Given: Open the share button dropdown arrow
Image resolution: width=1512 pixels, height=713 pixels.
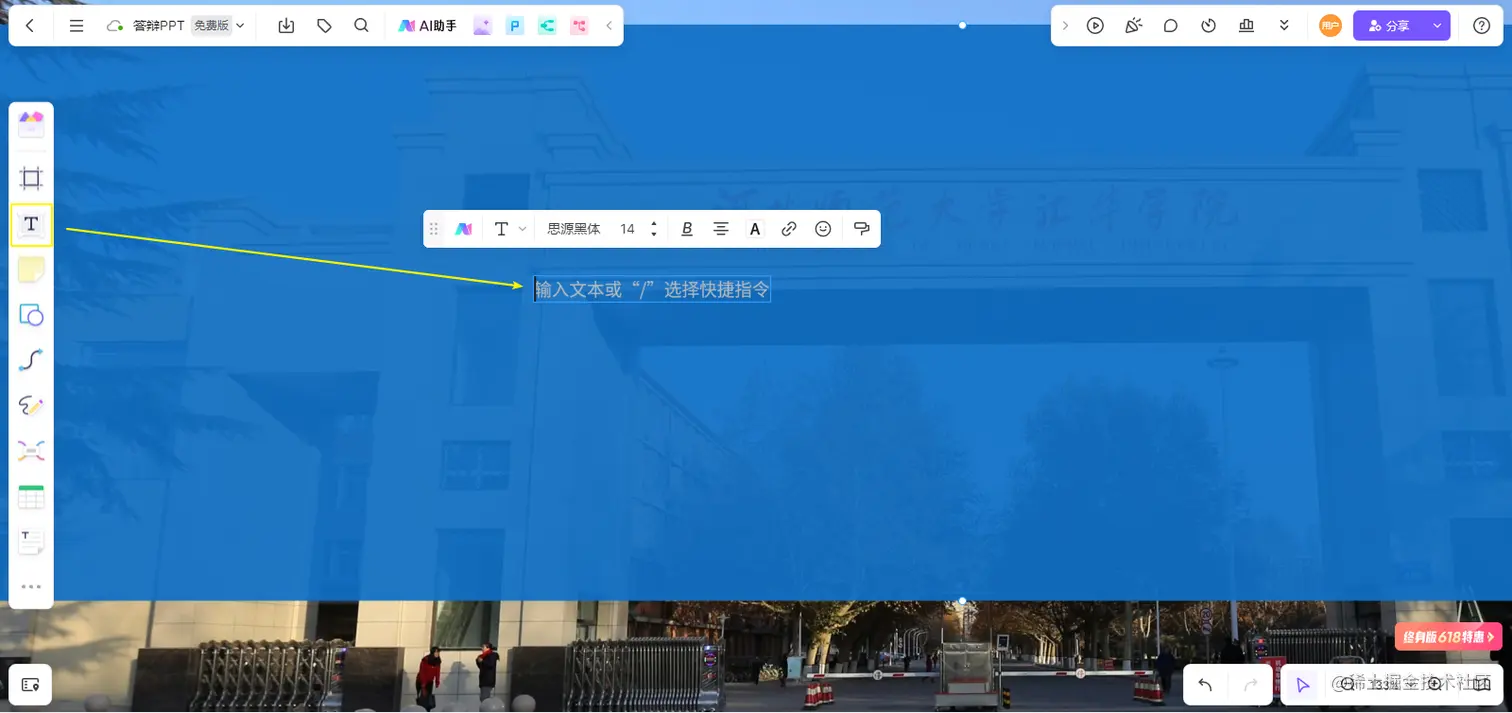Looking at the screenshot, I should pyautogui.click(x=1438, y=26).
